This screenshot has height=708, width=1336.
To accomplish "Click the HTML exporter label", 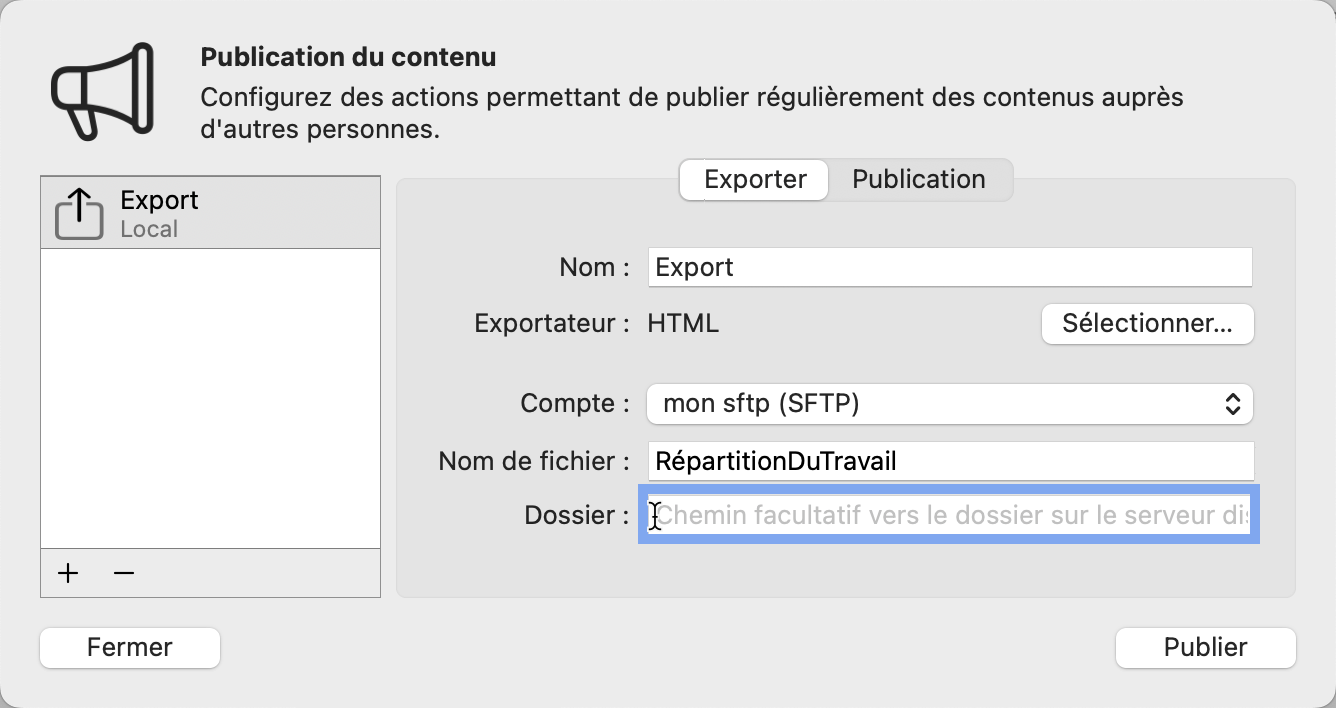I will click(682, 323).
